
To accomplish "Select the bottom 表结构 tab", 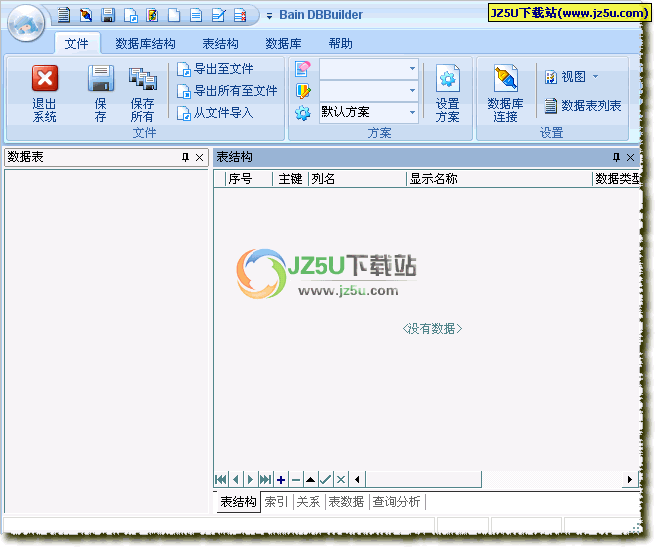I will 238,501.
